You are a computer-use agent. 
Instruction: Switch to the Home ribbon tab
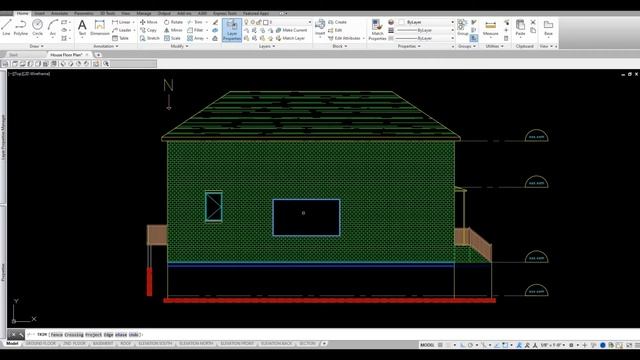tap(22, 13)
